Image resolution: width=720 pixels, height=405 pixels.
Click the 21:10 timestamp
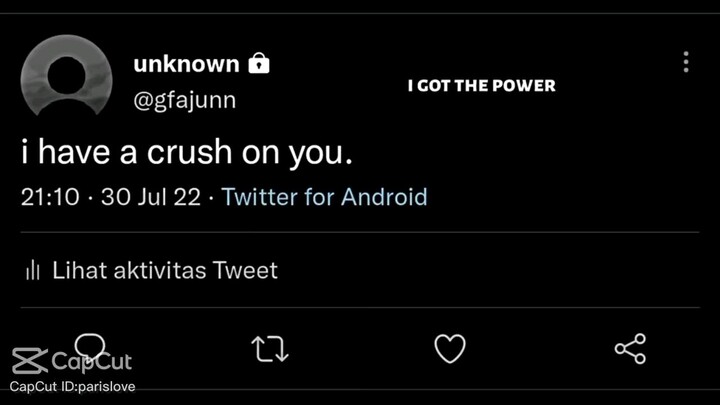(x=50, y=196)
